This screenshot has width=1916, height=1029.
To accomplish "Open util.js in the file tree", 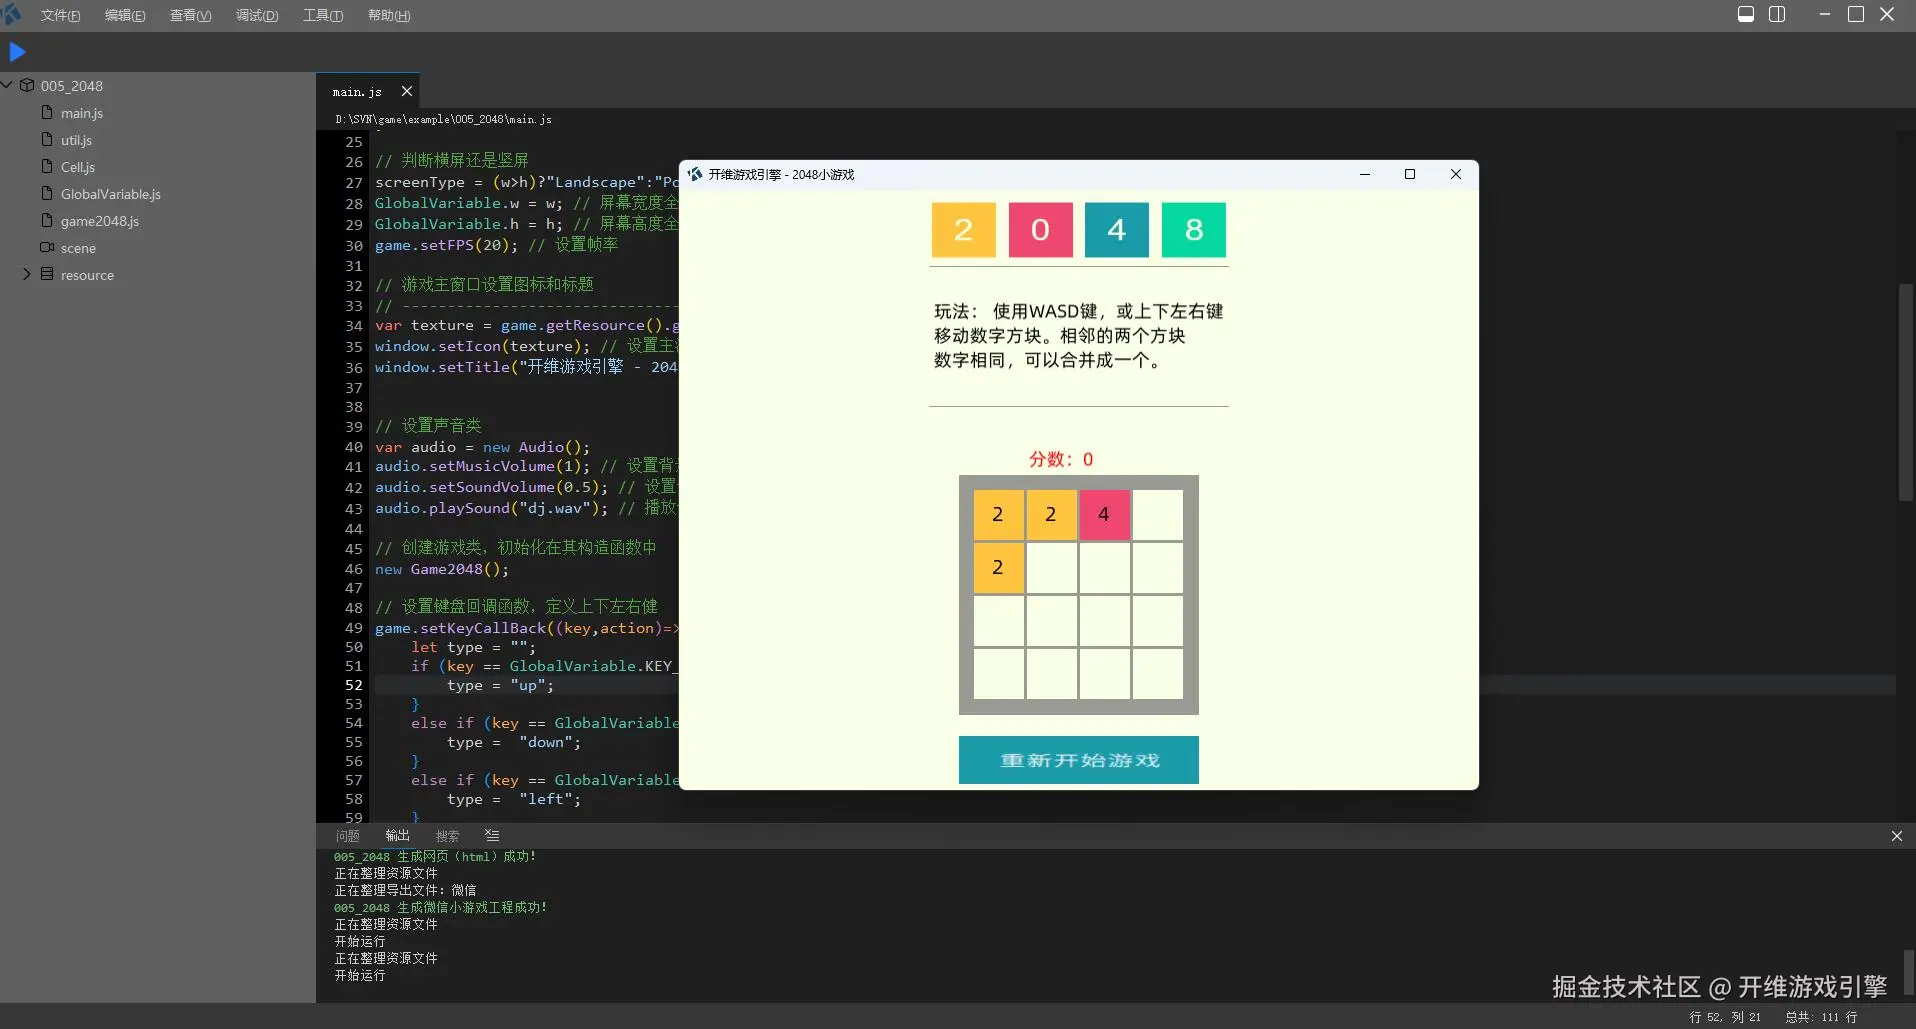I will click(x=76, y=140).
